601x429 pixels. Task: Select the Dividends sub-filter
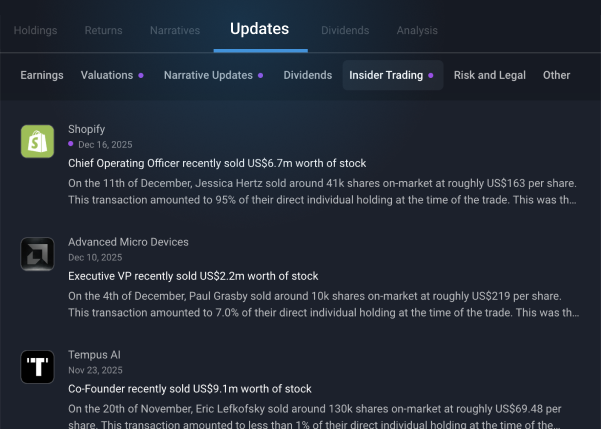308,75
